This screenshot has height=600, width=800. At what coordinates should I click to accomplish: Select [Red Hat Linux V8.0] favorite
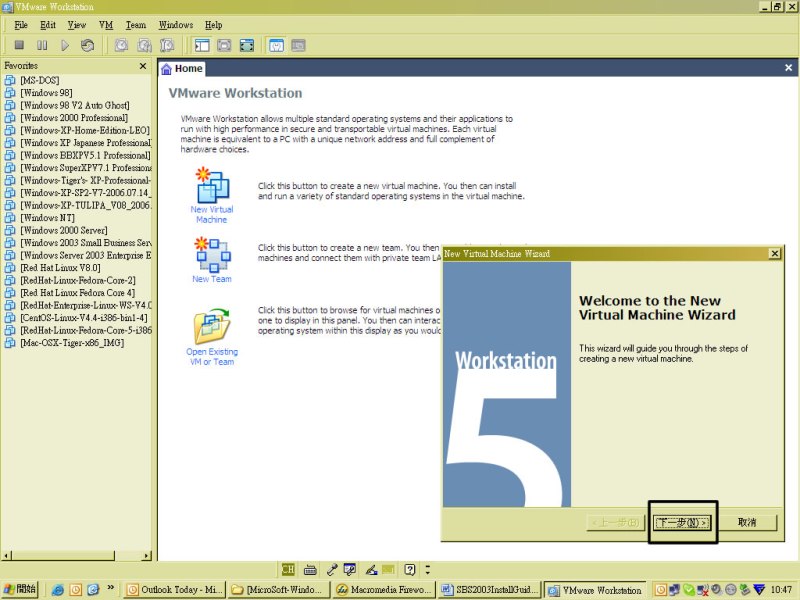pos(60,268)
